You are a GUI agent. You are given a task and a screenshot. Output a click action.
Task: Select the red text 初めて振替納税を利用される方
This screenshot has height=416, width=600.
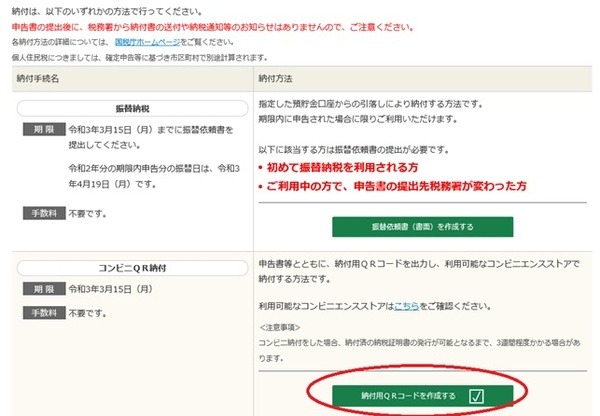tap(342, 167)
